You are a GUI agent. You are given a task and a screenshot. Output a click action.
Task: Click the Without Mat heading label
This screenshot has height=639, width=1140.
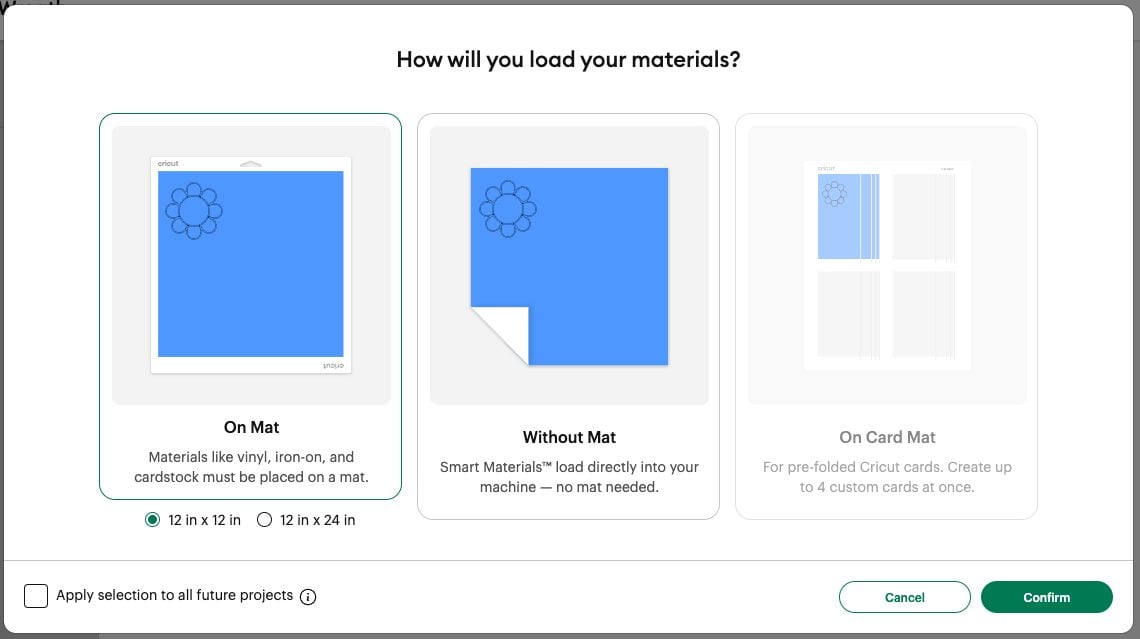pyautogui.click(x=568, y=437)
